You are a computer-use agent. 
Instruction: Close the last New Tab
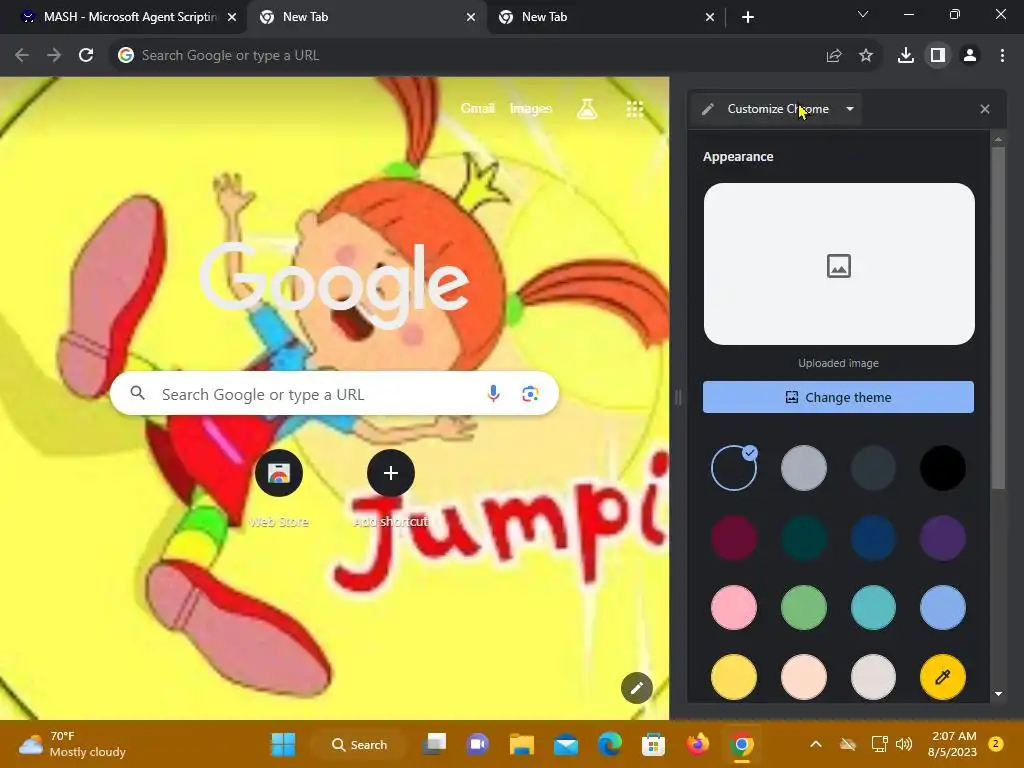(x=710, y=18)
